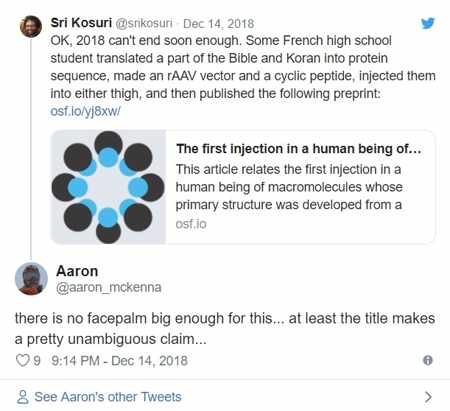The width and height of the screenshot is (450, 411).
Task: Open Aaron's profile avatar
Action: point(31,279)
